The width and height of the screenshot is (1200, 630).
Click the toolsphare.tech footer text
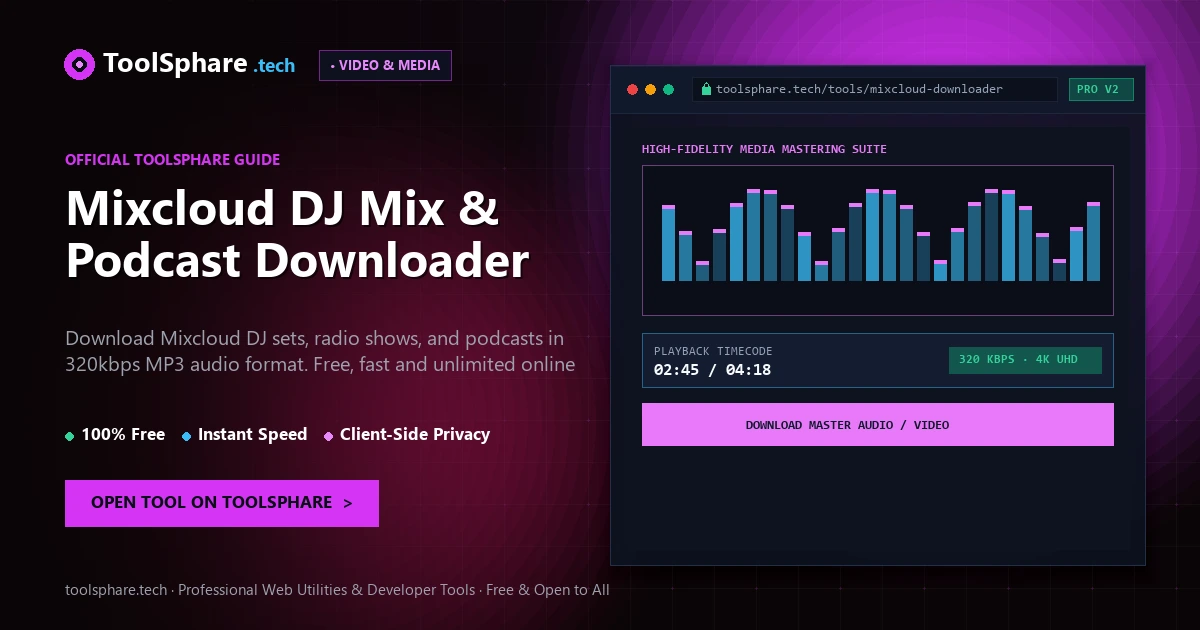tap(337, 590)
